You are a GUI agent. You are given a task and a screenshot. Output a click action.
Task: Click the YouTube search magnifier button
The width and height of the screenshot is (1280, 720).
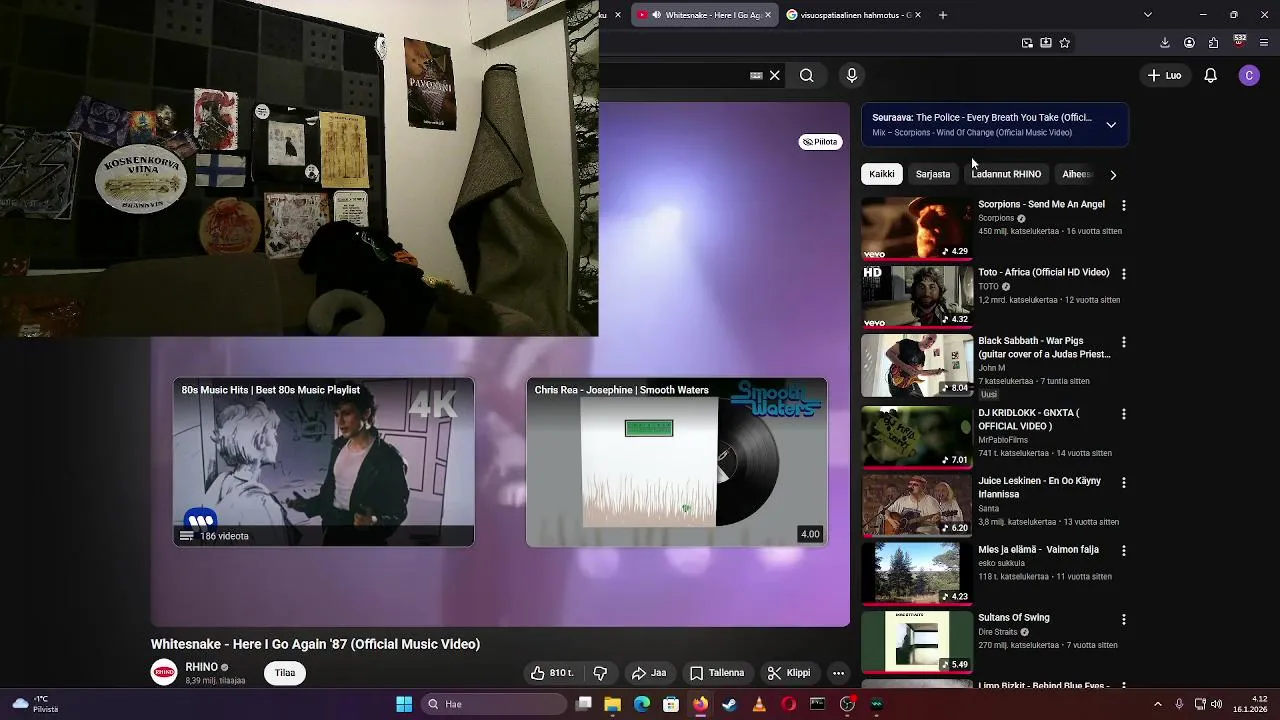tap(806, 75)
